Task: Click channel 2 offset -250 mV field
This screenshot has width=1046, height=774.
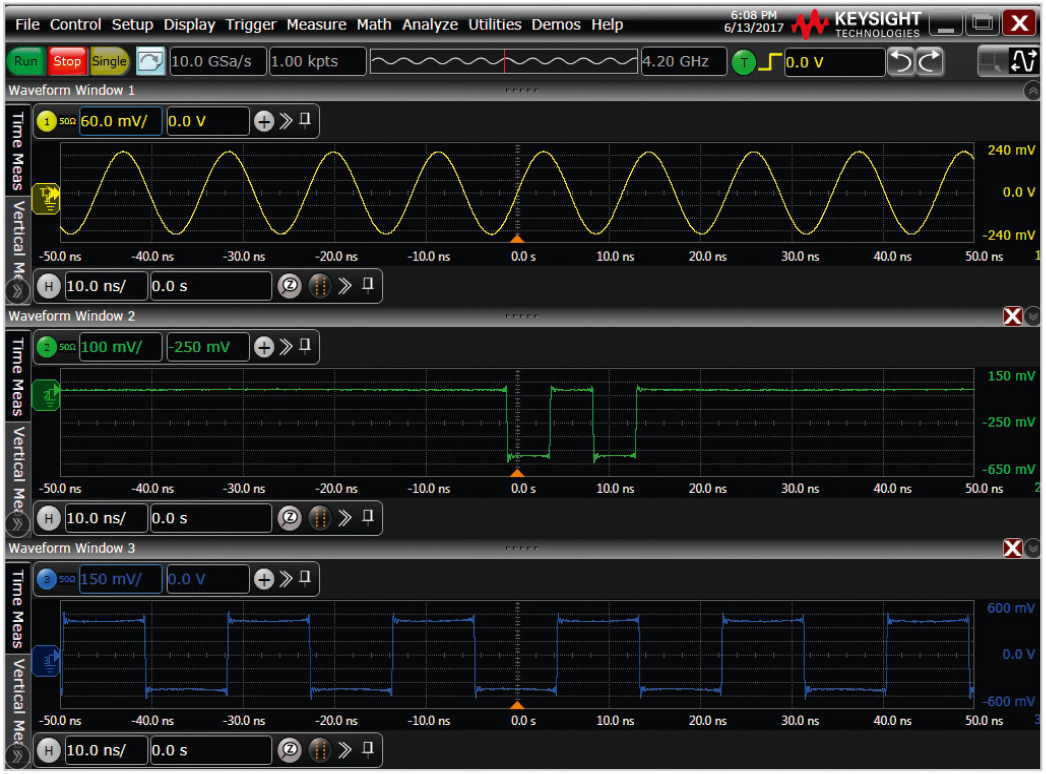Action: [207, 347]
